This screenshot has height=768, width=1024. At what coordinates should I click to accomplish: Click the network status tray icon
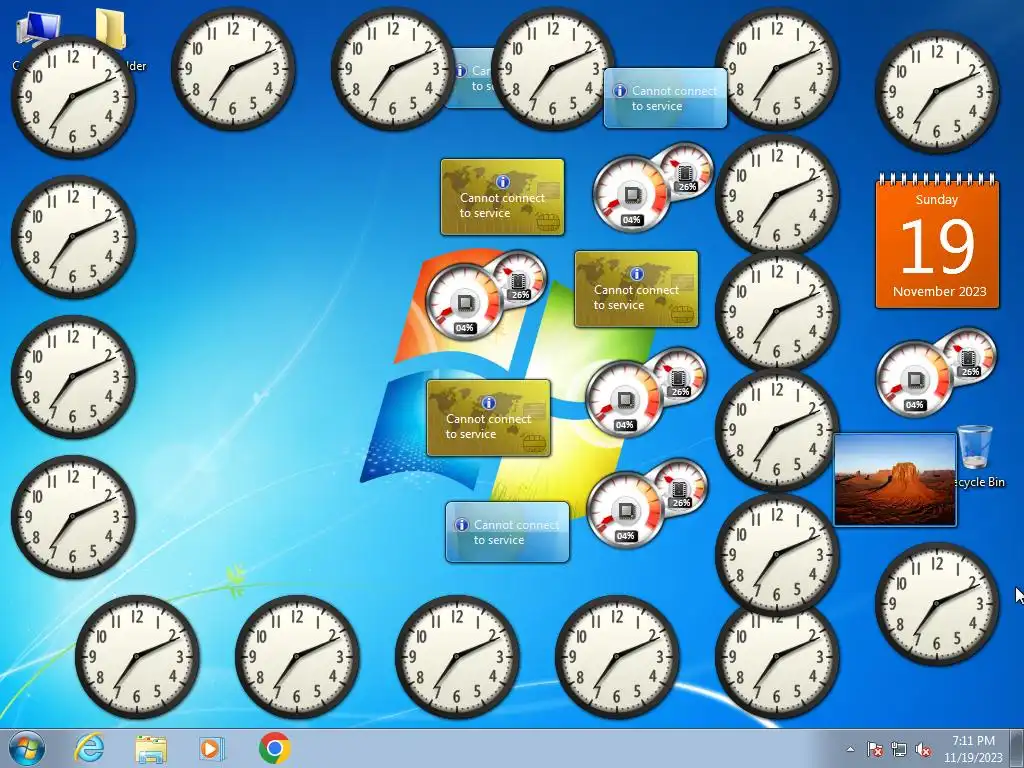899,749
